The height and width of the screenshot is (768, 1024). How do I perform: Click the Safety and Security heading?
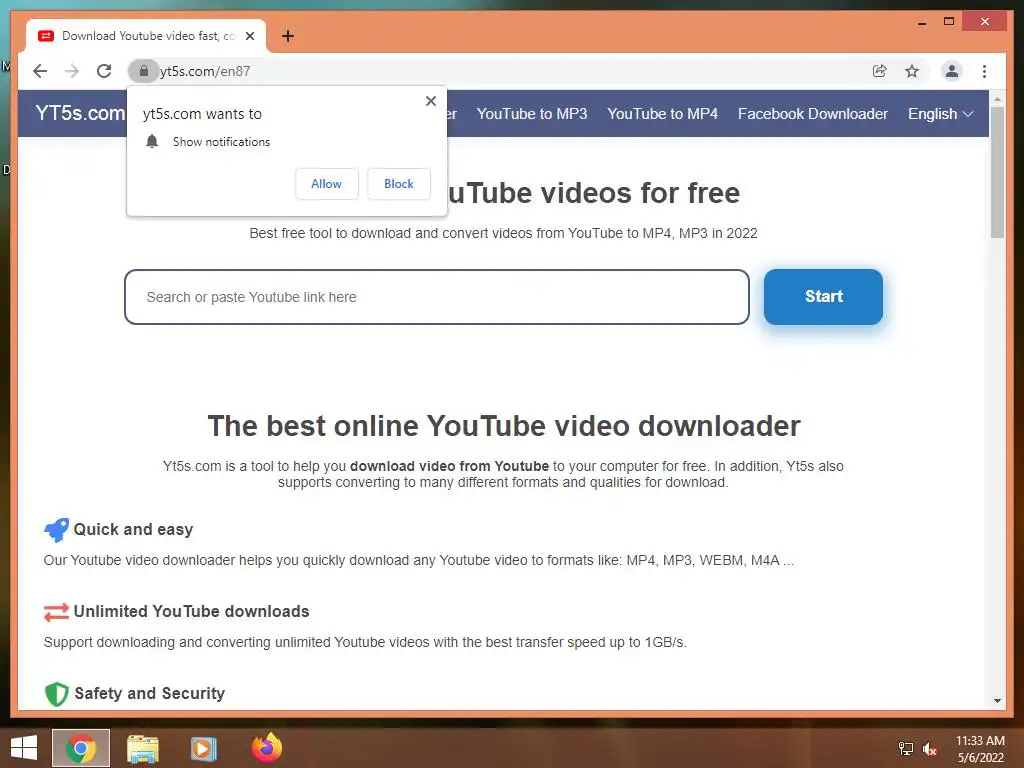(150, 693)
